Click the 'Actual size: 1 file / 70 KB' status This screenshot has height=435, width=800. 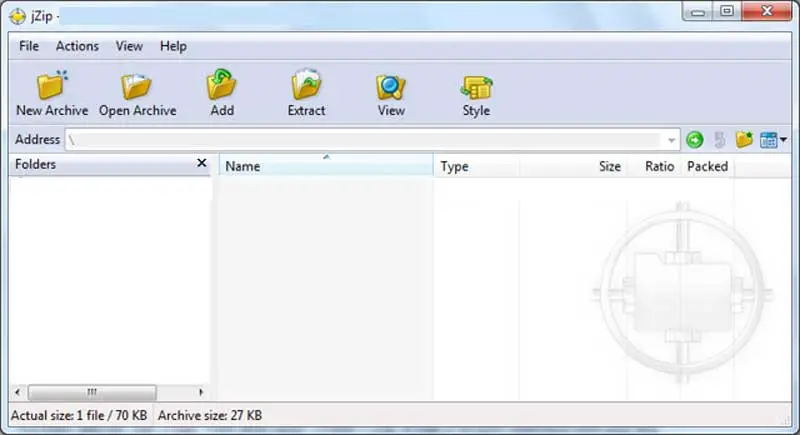point(79,416)
